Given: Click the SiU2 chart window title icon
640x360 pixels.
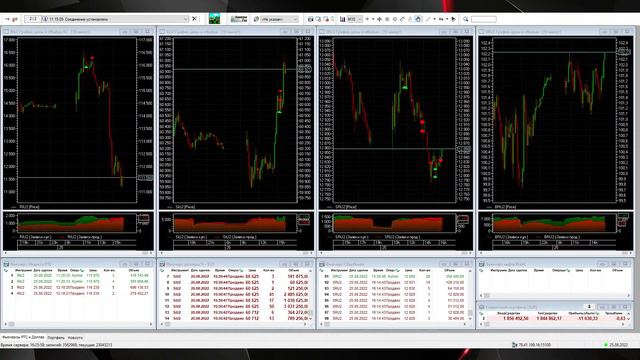Looking at the screenshot, I should click(162, 31).
